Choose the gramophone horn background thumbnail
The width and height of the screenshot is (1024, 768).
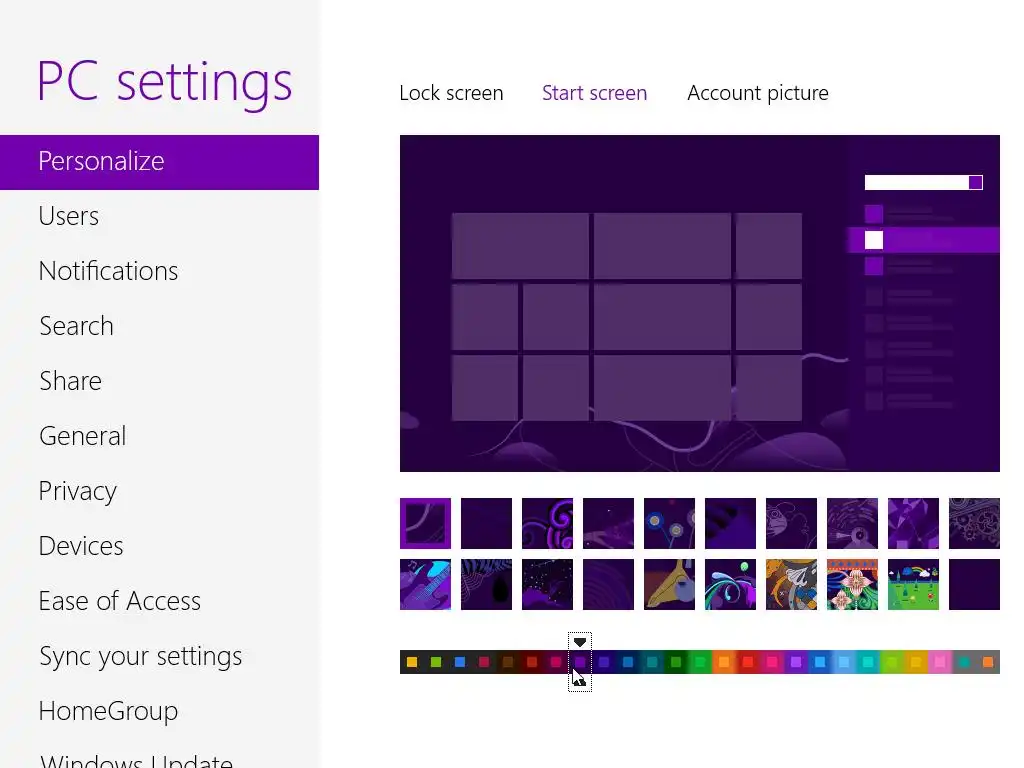point(669,584)
